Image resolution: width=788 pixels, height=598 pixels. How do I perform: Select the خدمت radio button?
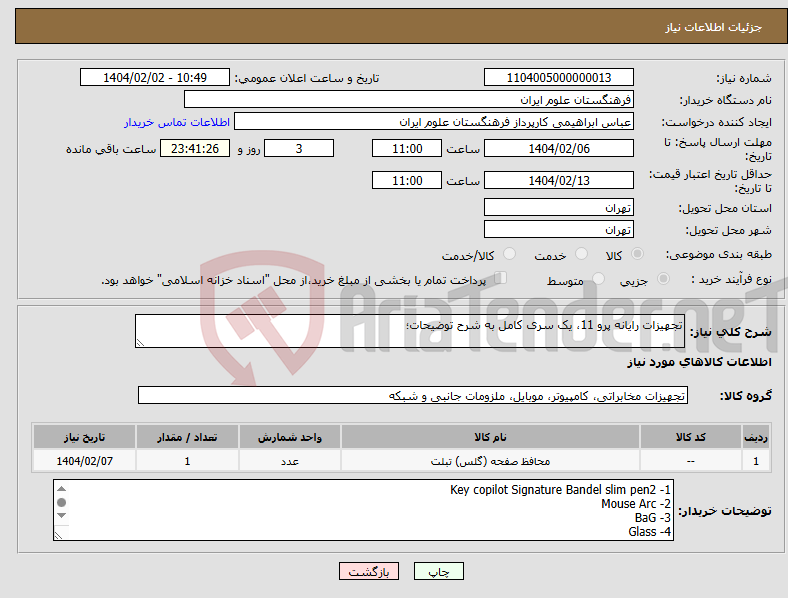[x=581, y=254]
